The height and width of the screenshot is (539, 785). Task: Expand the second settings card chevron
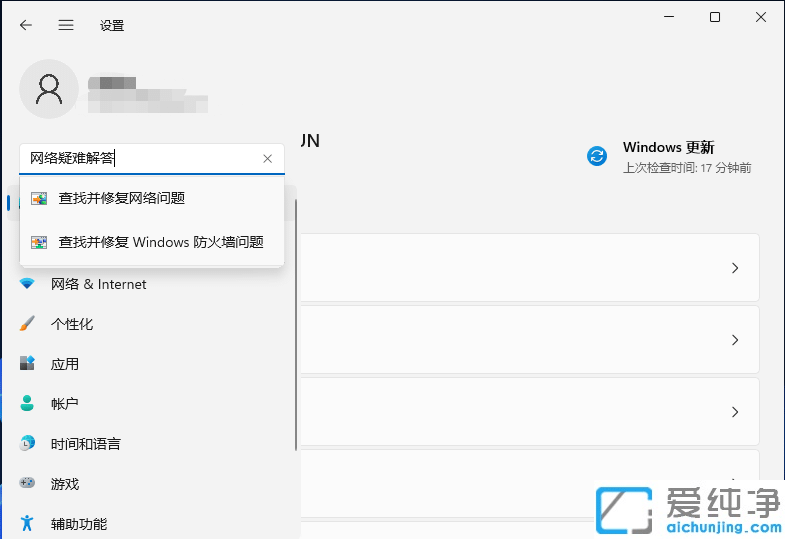pos(735,340)
